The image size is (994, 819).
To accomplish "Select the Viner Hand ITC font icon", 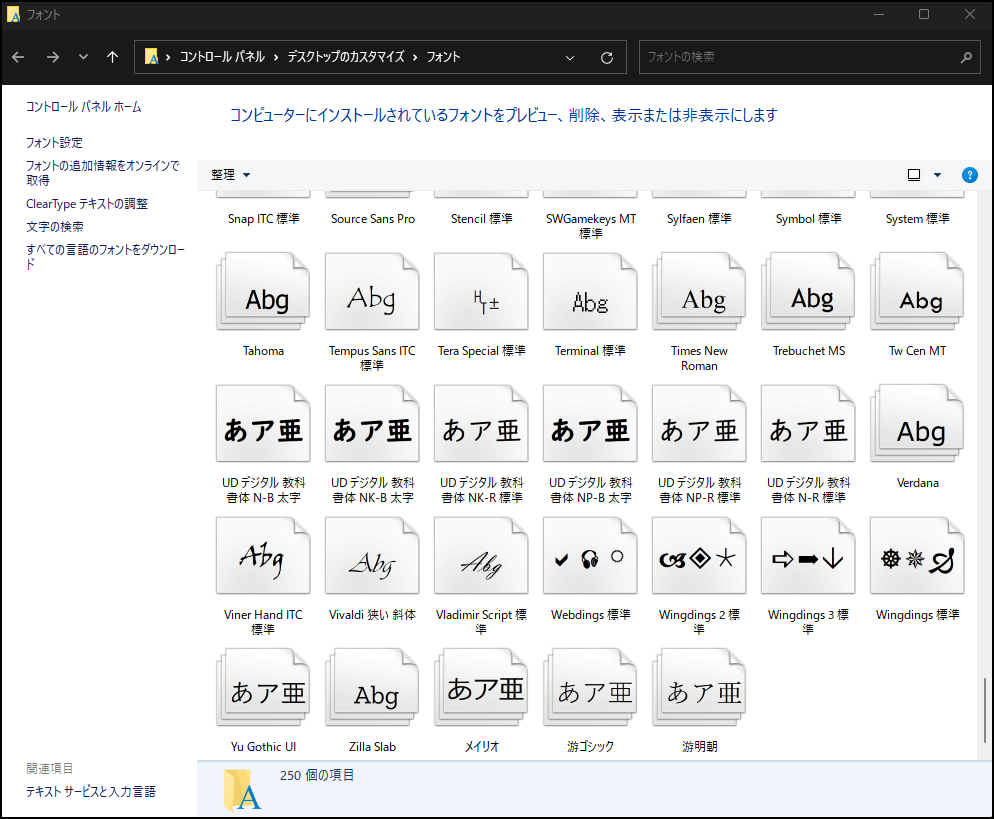I will point(263,556).
